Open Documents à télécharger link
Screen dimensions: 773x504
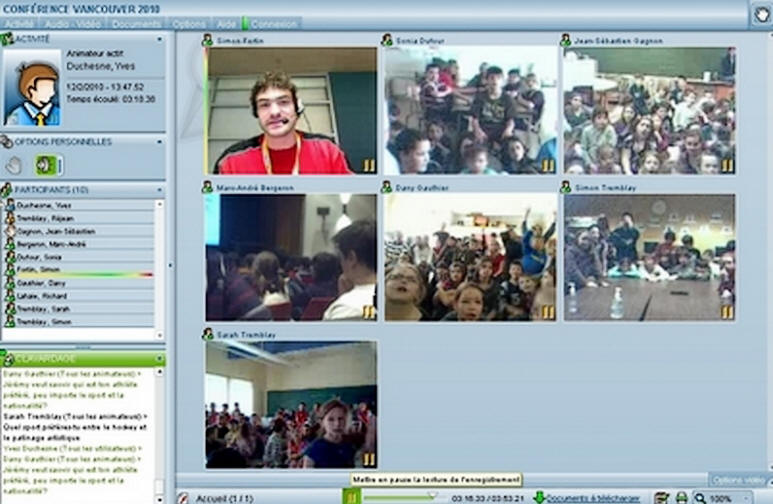coord(594,498)
